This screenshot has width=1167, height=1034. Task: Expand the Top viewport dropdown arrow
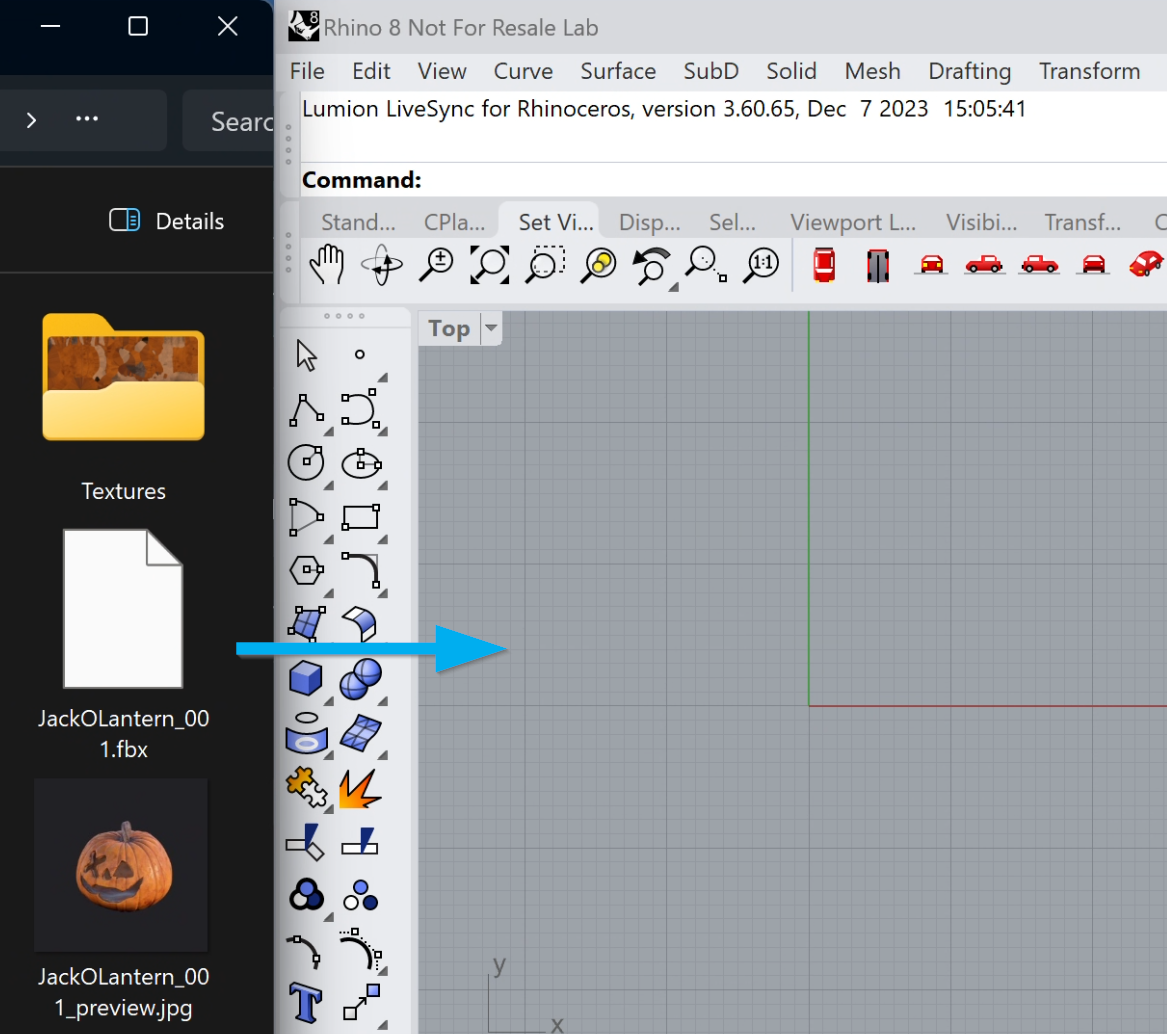[490, 328]
